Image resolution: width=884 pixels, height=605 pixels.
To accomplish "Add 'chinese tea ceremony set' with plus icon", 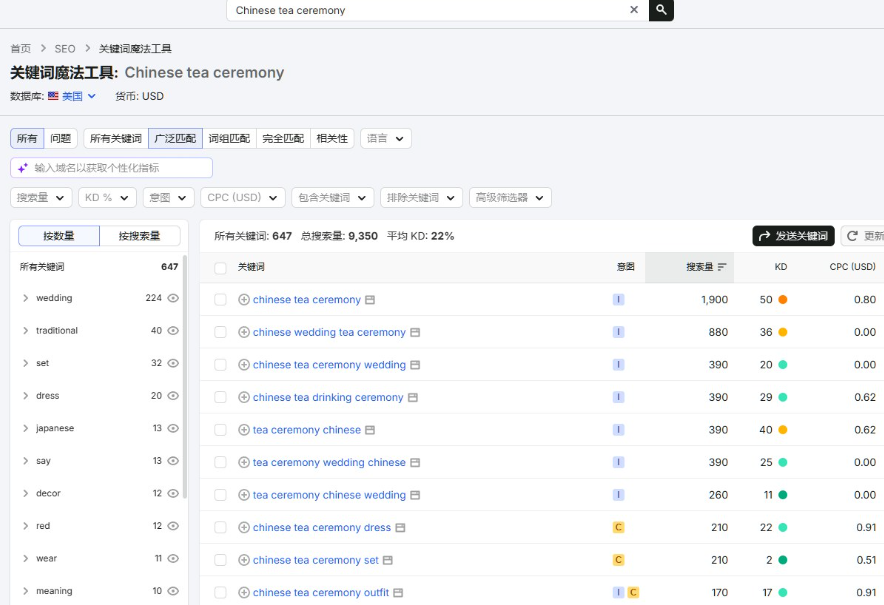I will tap(244, 560).
